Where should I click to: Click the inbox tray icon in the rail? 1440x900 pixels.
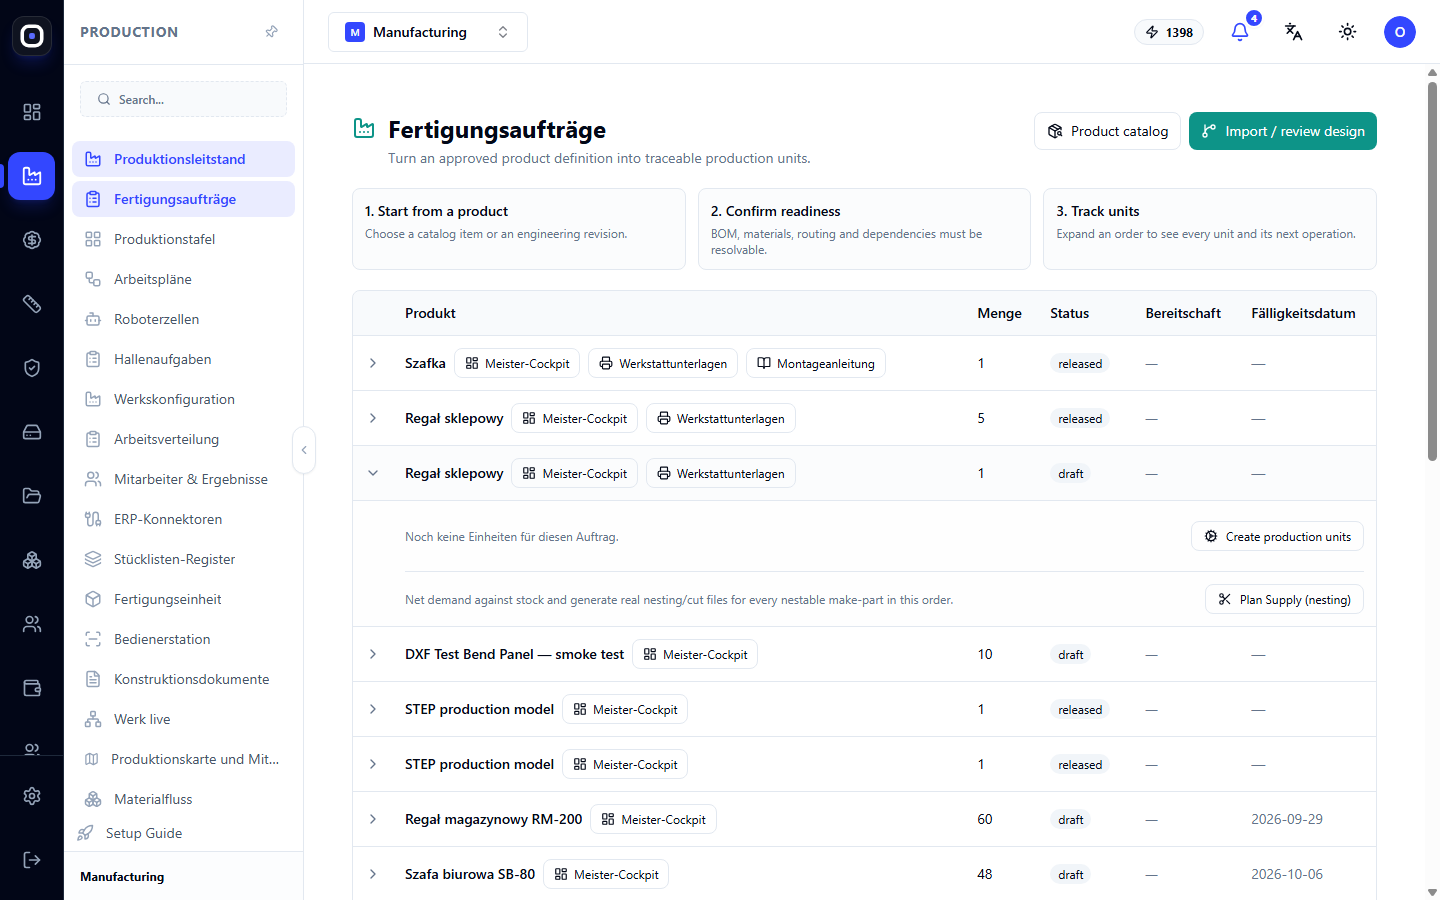tap(32, 432)
